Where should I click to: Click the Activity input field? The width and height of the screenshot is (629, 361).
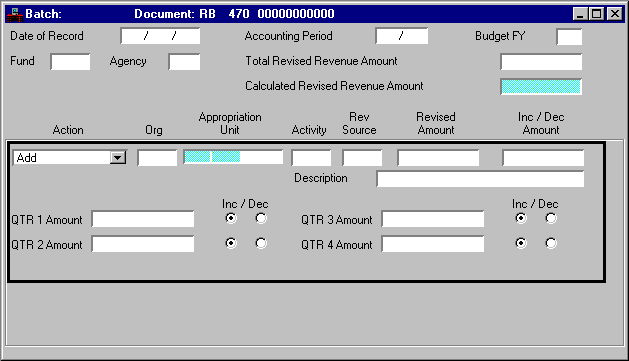[x=311, y=158]
